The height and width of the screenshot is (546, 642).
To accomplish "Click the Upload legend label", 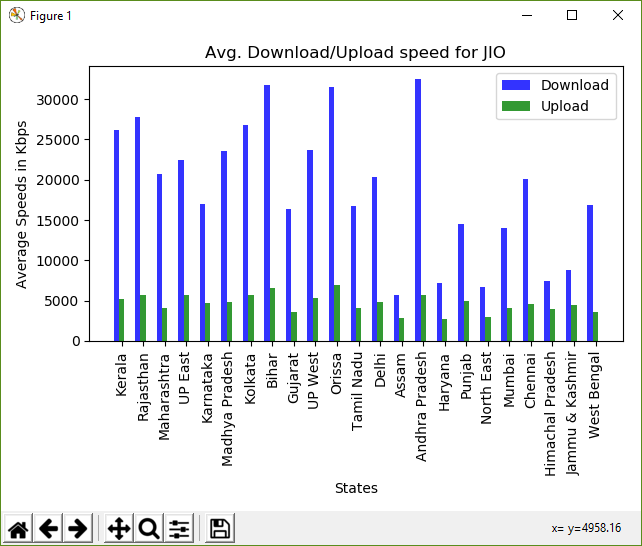I will point(565,106).
